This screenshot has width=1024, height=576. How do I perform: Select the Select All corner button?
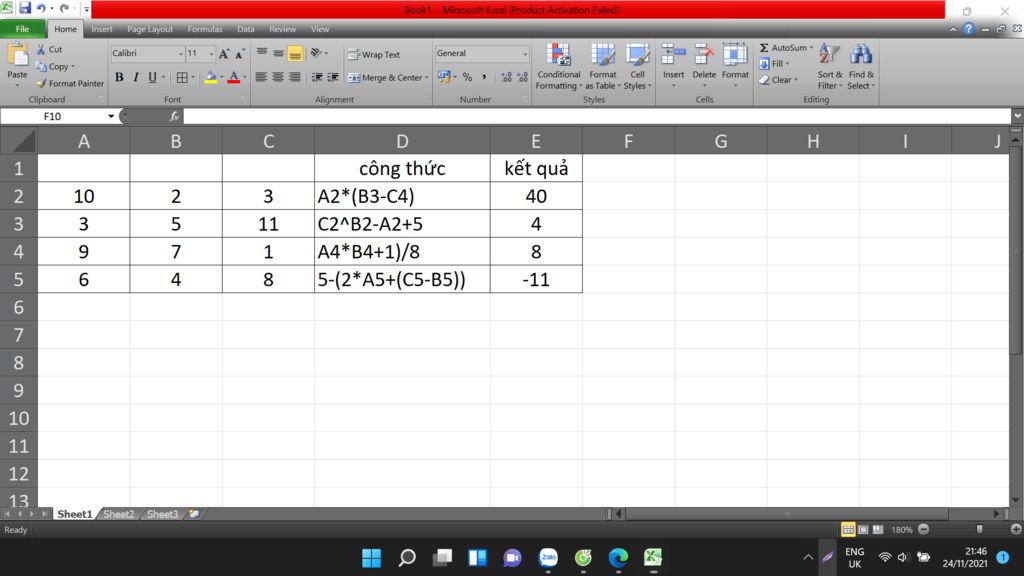[x=19, y=141]
